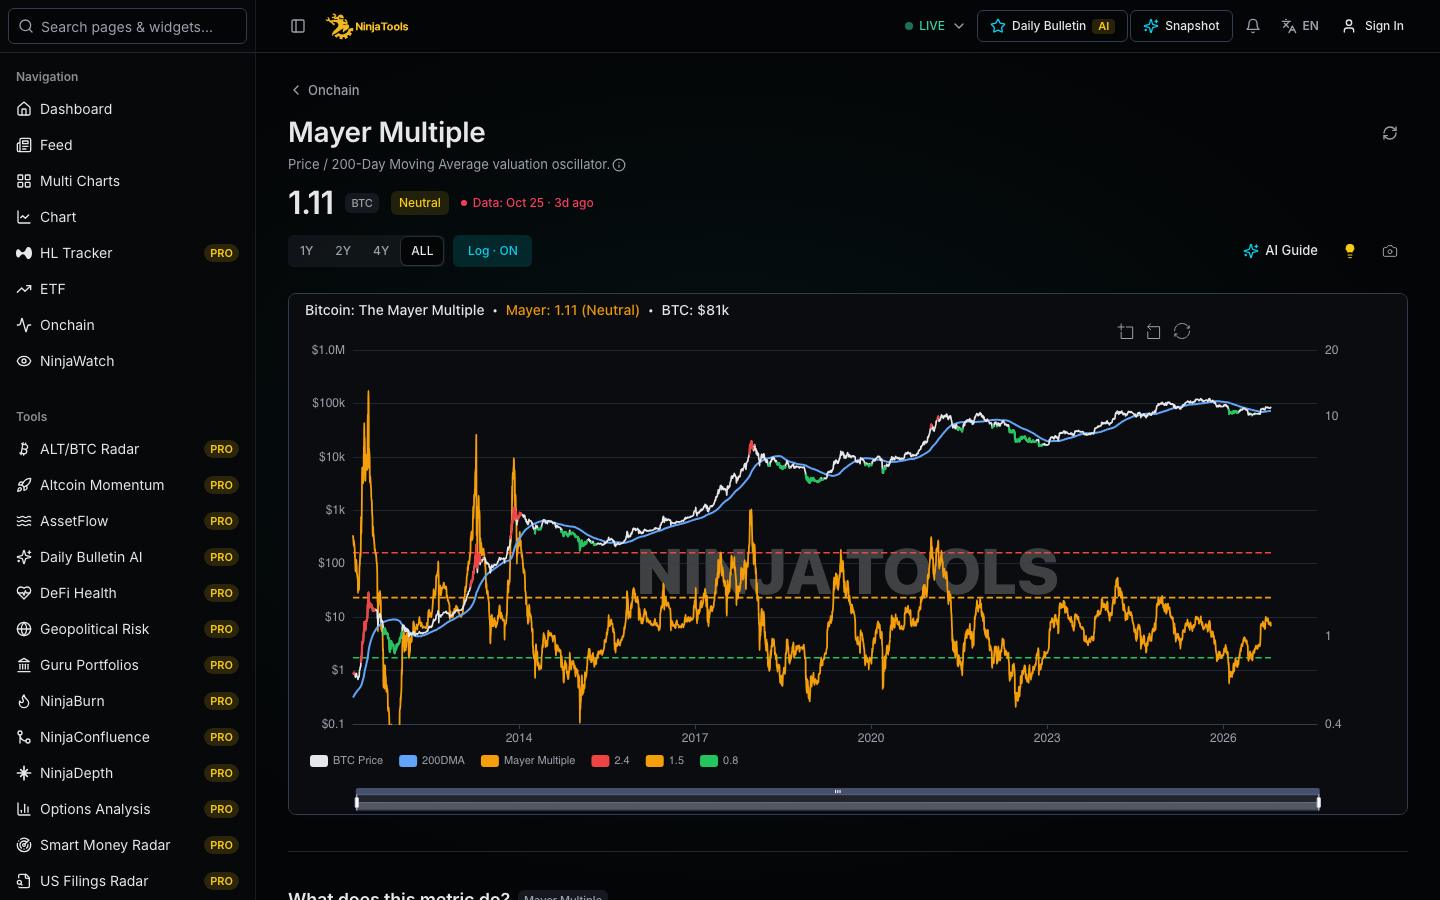This screenshot has height=900, width=1440.
Task: Open the Geopolitical Risk tool
Action: click(x=128, y=629)
